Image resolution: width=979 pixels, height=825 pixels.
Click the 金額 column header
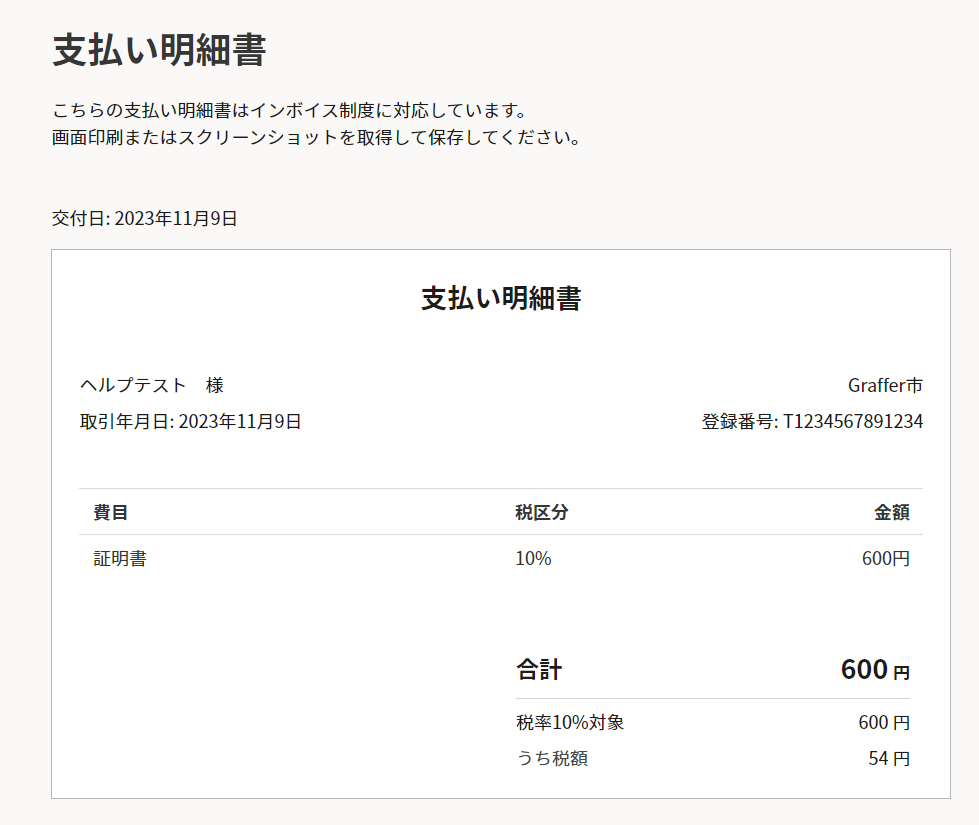tap(892, 512)
